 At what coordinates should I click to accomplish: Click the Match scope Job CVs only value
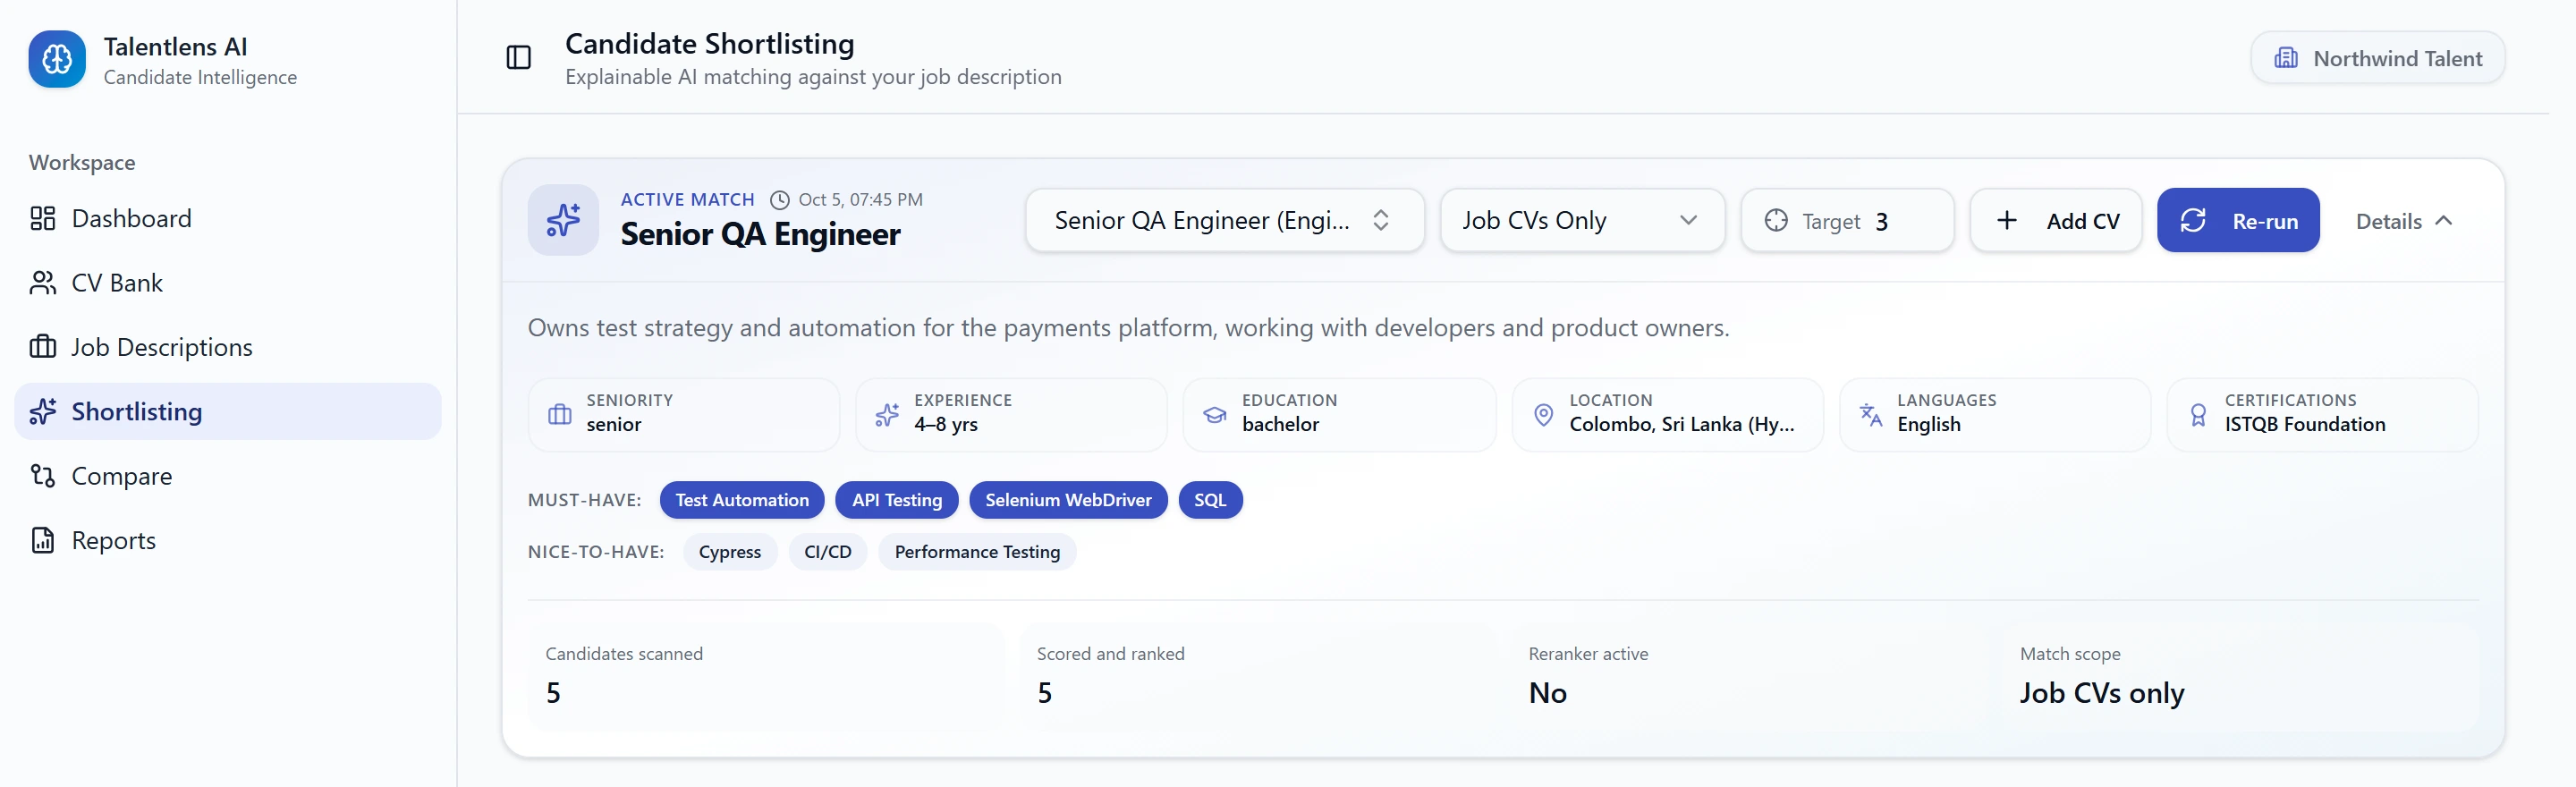(2101, 693)
